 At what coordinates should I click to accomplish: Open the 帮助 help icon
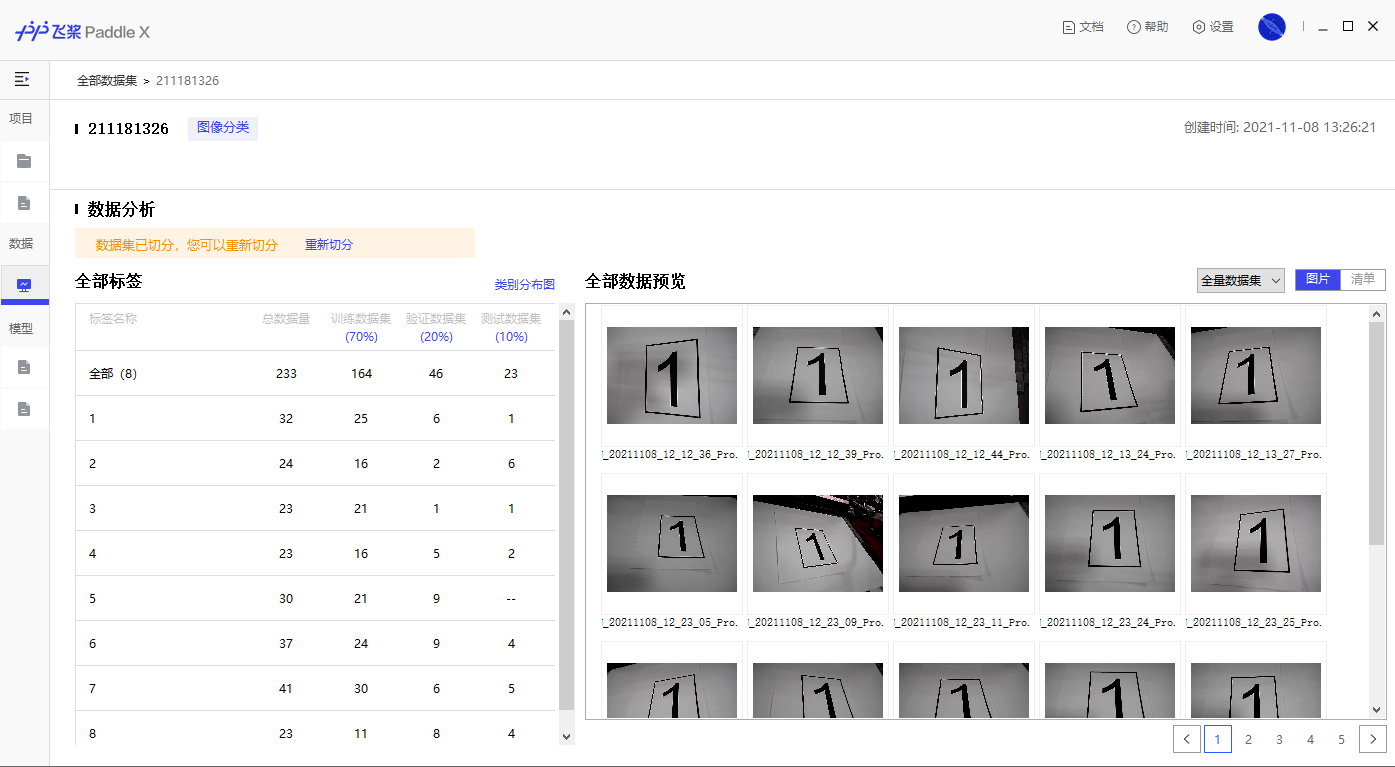(x=1134, y=27)
